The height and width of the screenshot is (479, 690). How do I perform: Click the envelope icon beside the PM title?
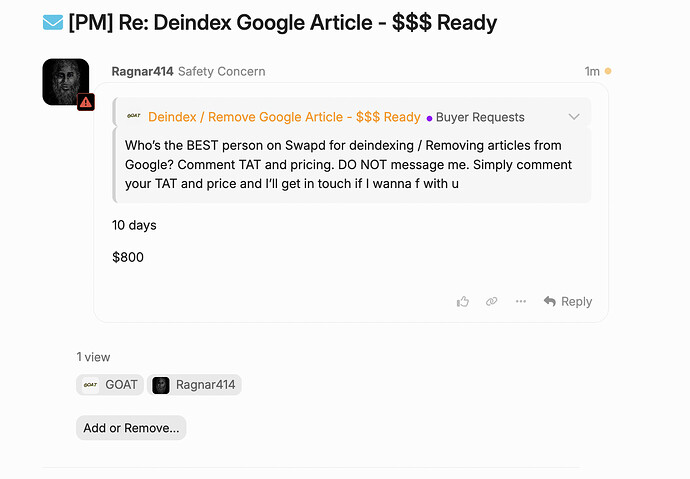[53, 22]
